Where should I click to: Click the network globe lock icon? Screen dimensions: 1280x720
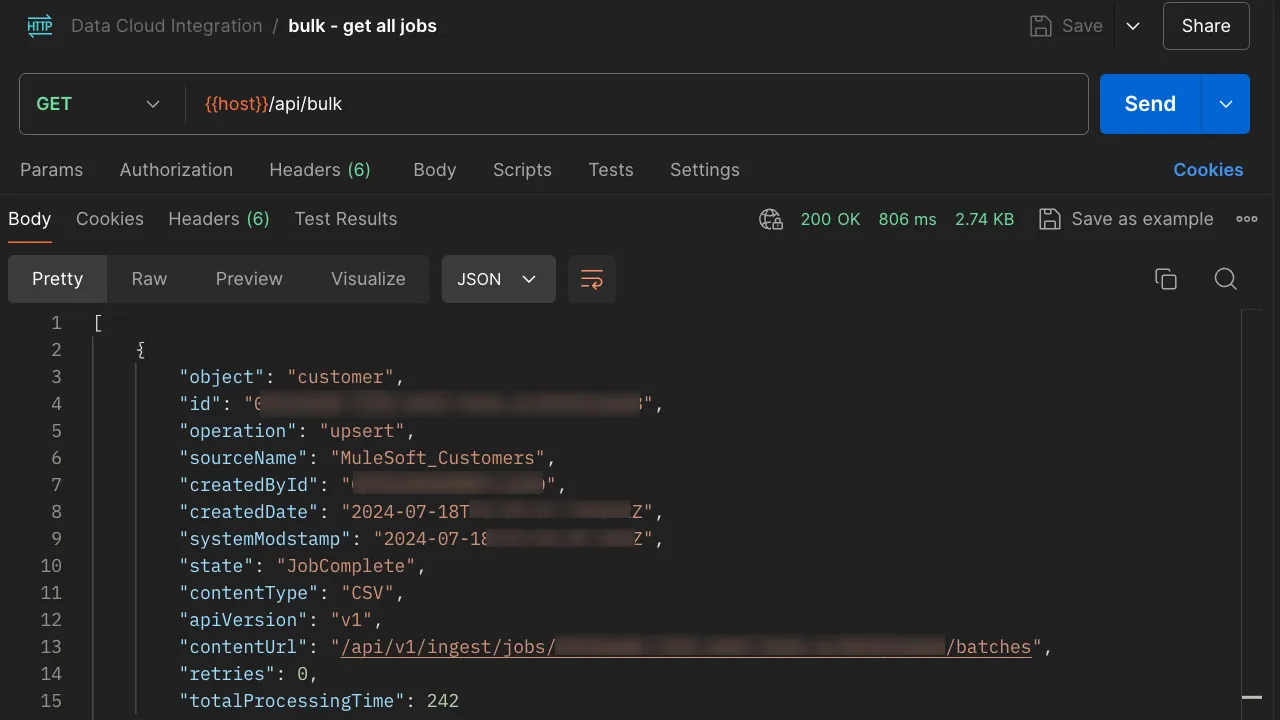(771, 219)
